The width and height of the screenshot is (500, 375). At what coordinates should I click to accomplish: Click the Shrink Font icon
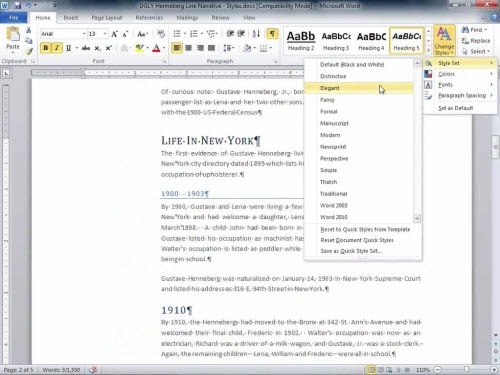(x=125, y=34)
